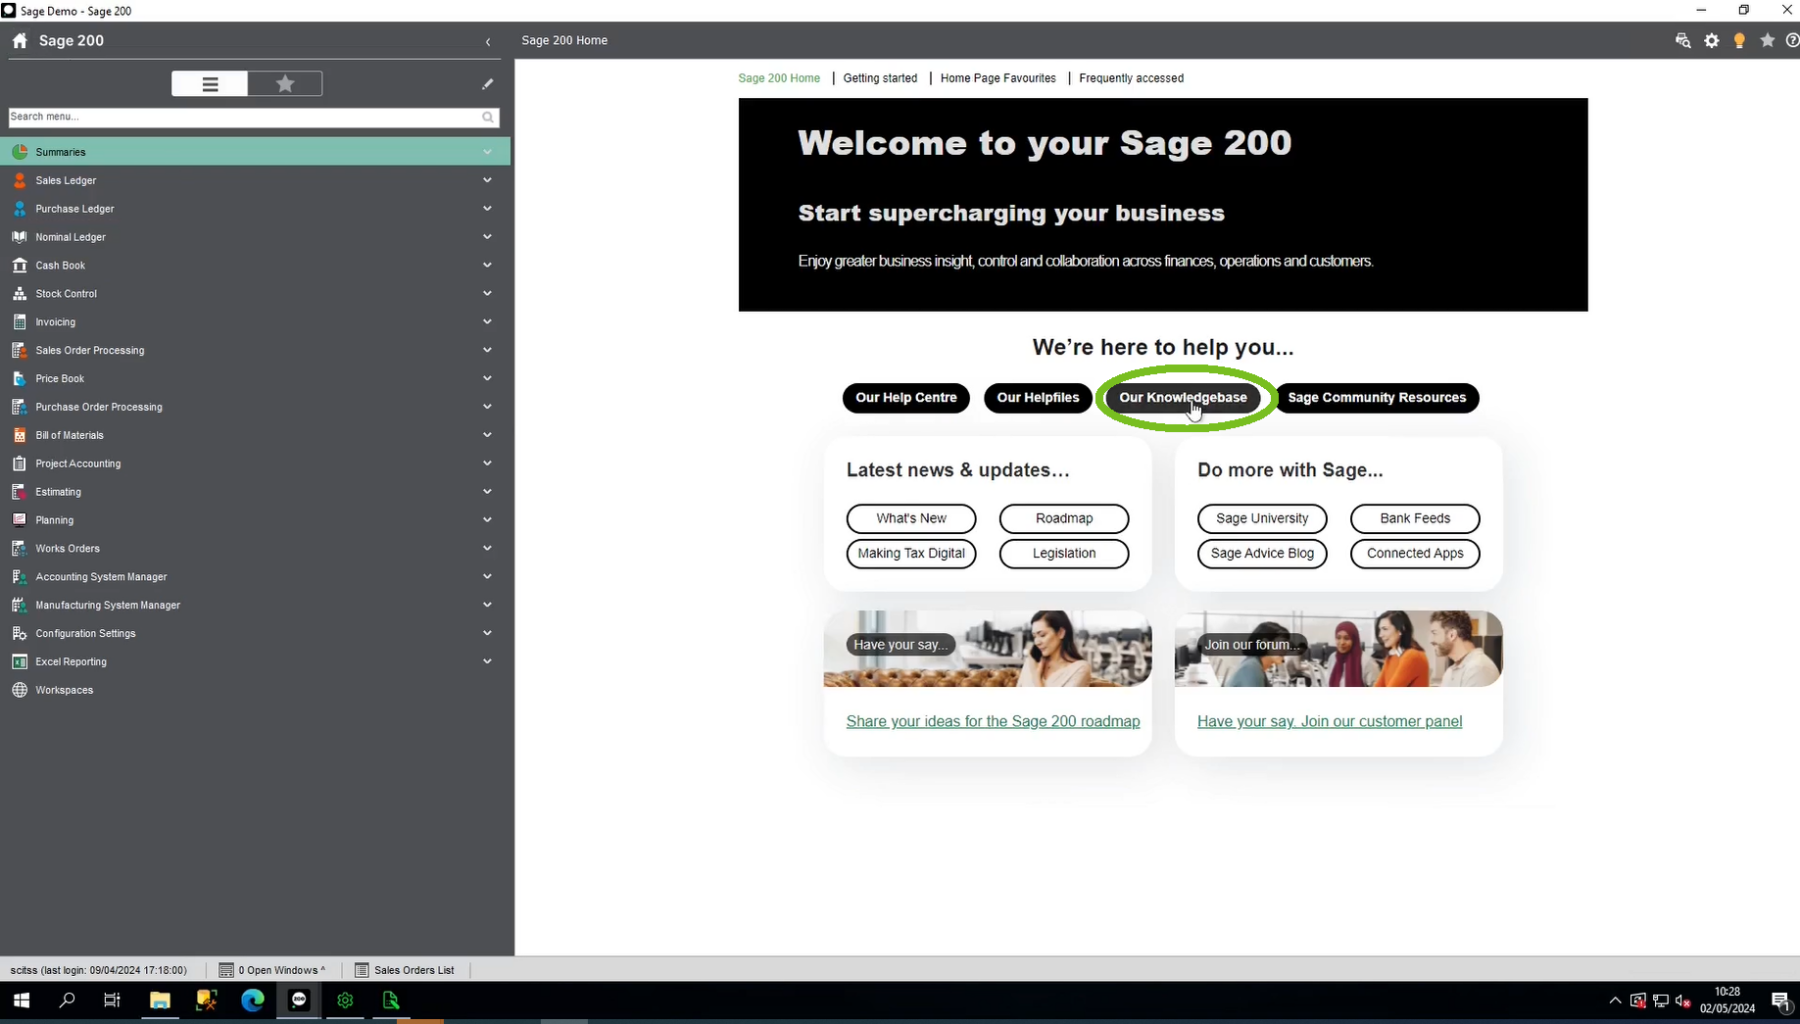Viewport: 1800px width, 1024px height.
Task: Collapse the sidebar navigation panel
Action: pyautogui.click(x=487, y=42)
